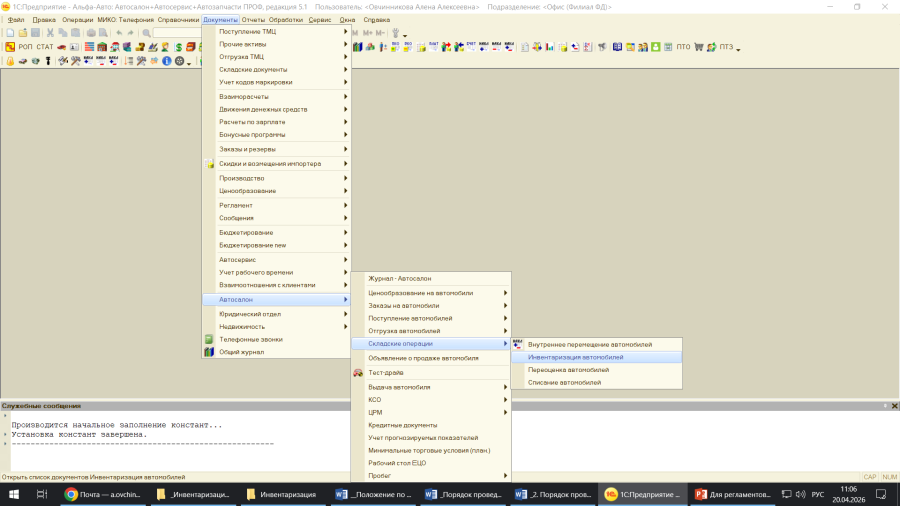Screen dimensions: 900x506
Task: Open Журнал - Автосалон
Action: [431, 278]
